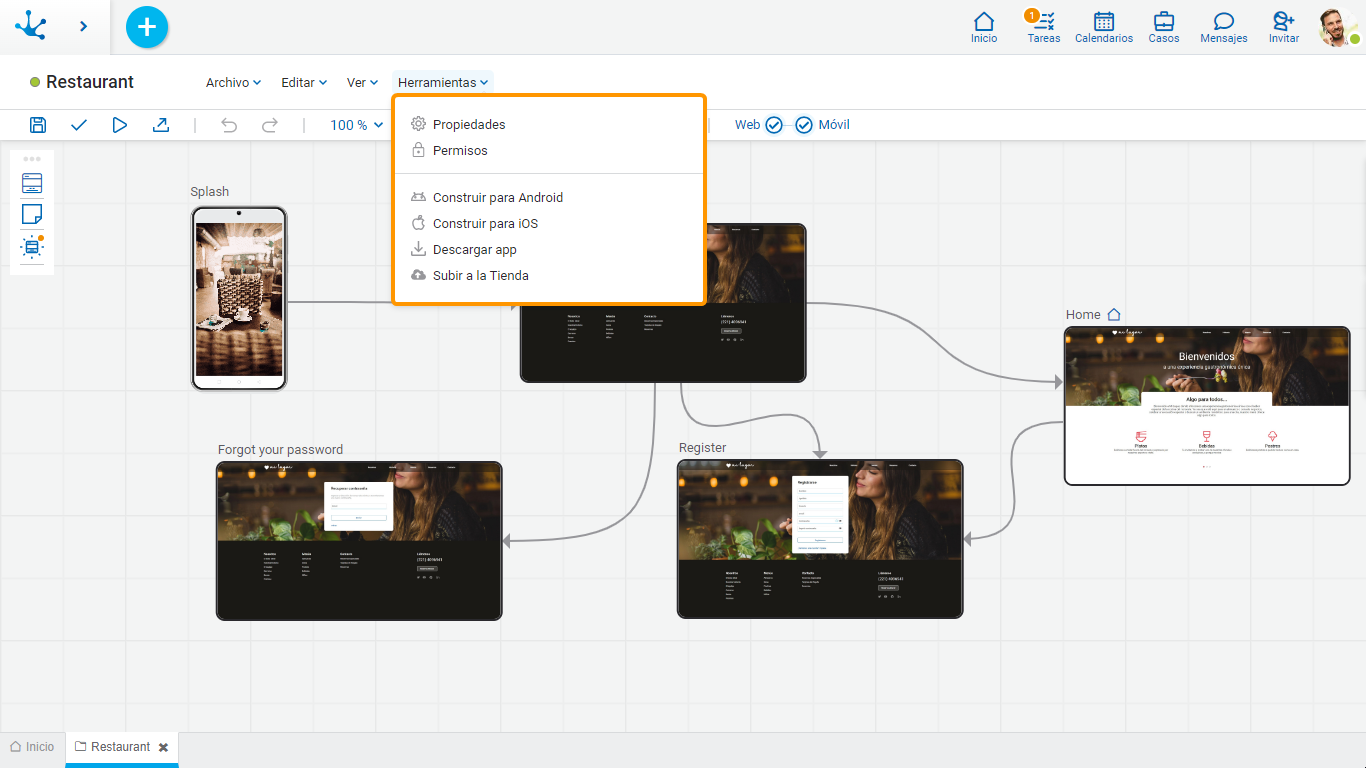1366x768 pixels.
Task: Select Permisos menu entry
Action: 549,151
